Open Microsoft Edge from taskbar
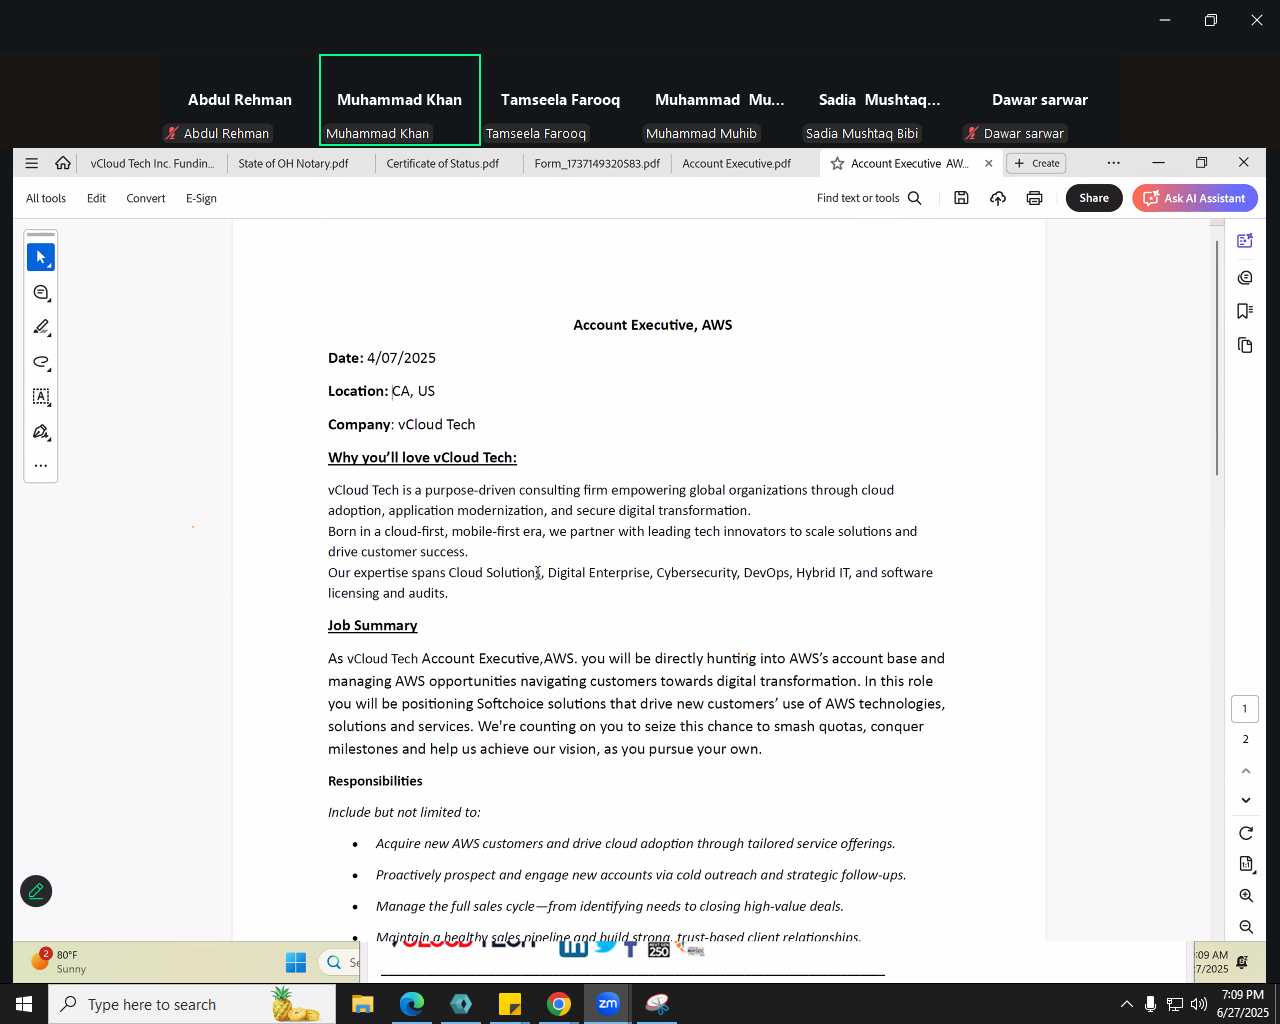 [x=412, y=1004]
